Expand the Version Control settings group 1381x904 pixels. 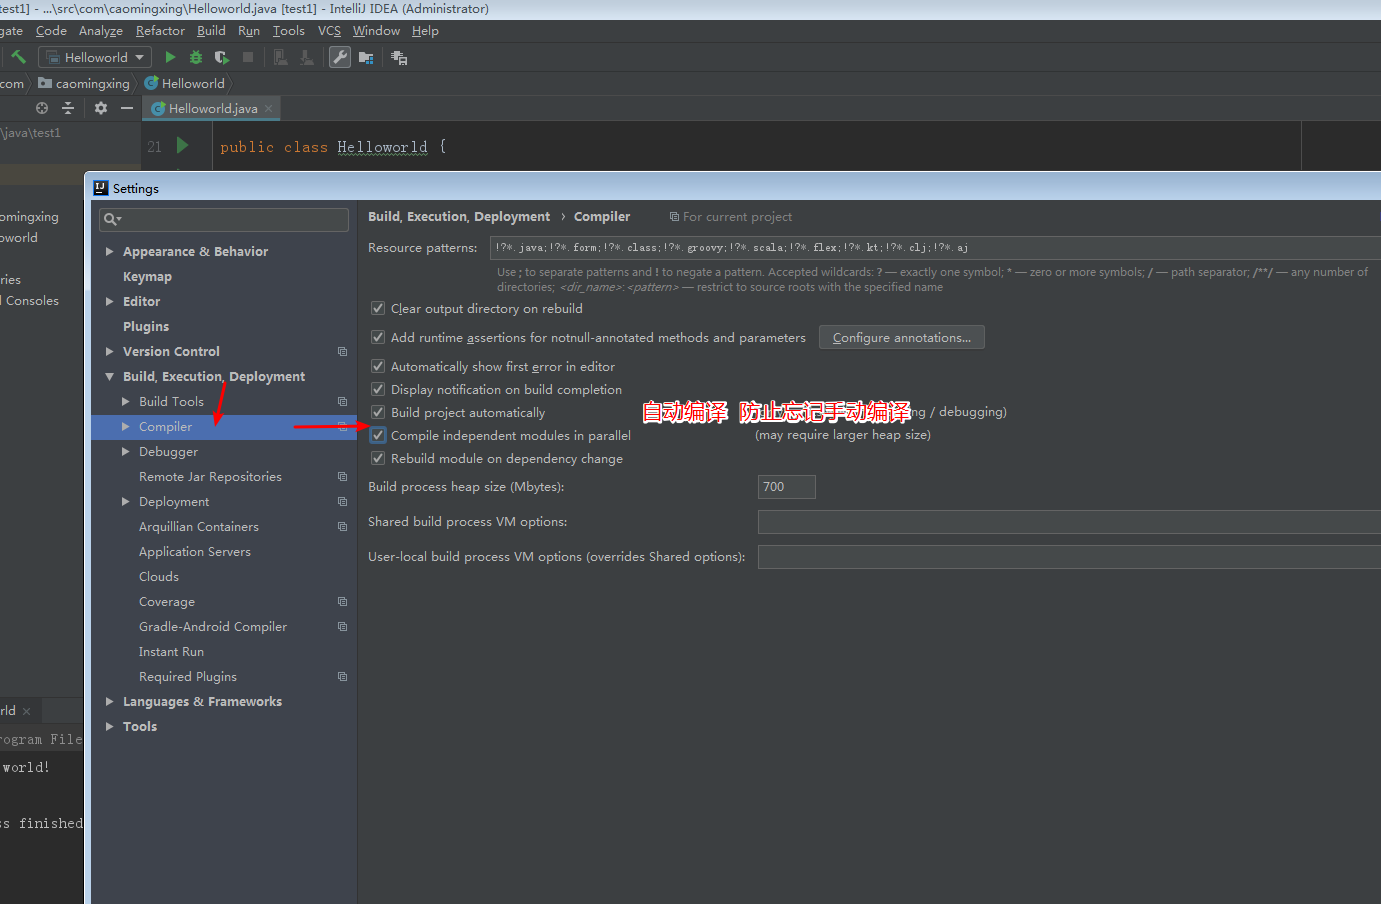coord(110,351)
